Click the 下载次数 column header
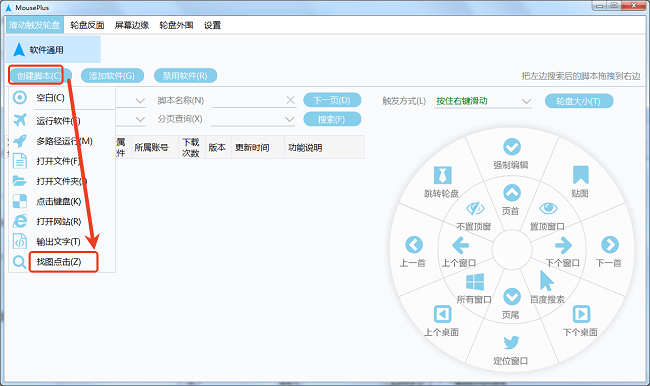Viewport: 650px width, 386px height. (x=191, y=148)
